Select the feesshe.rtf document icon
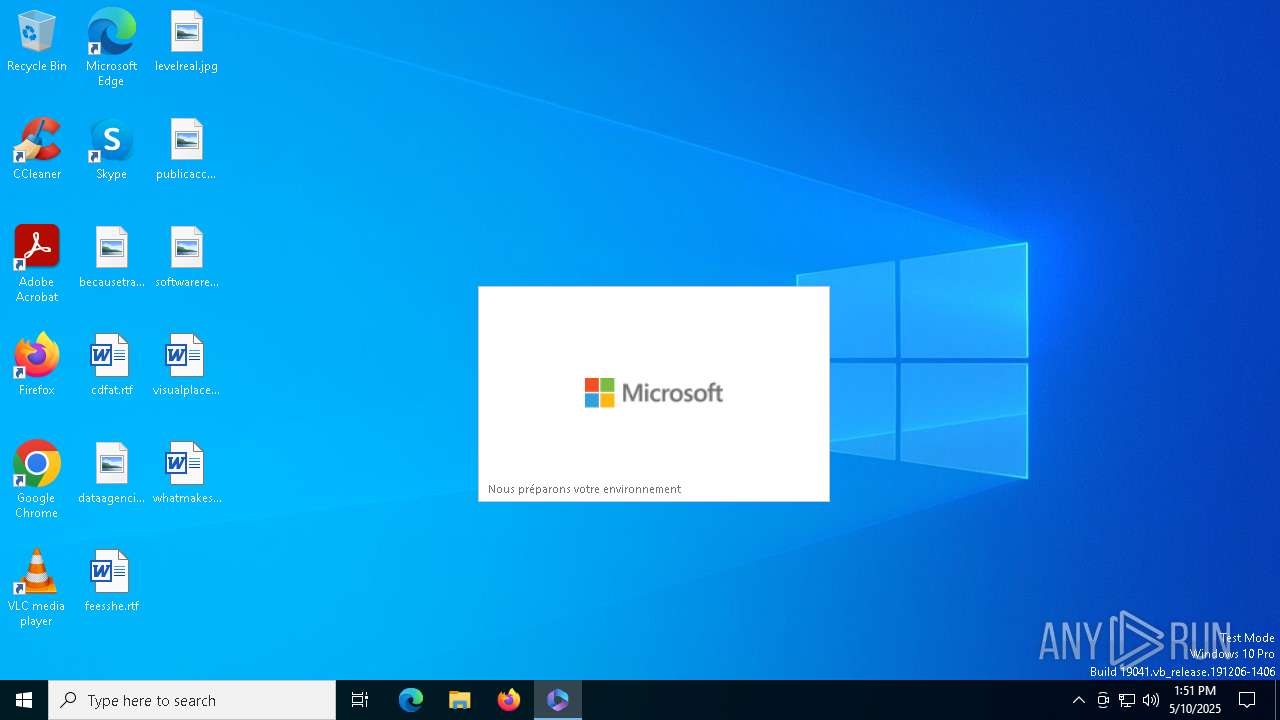This screenshot has height=720, width=1280. [111, 582]
